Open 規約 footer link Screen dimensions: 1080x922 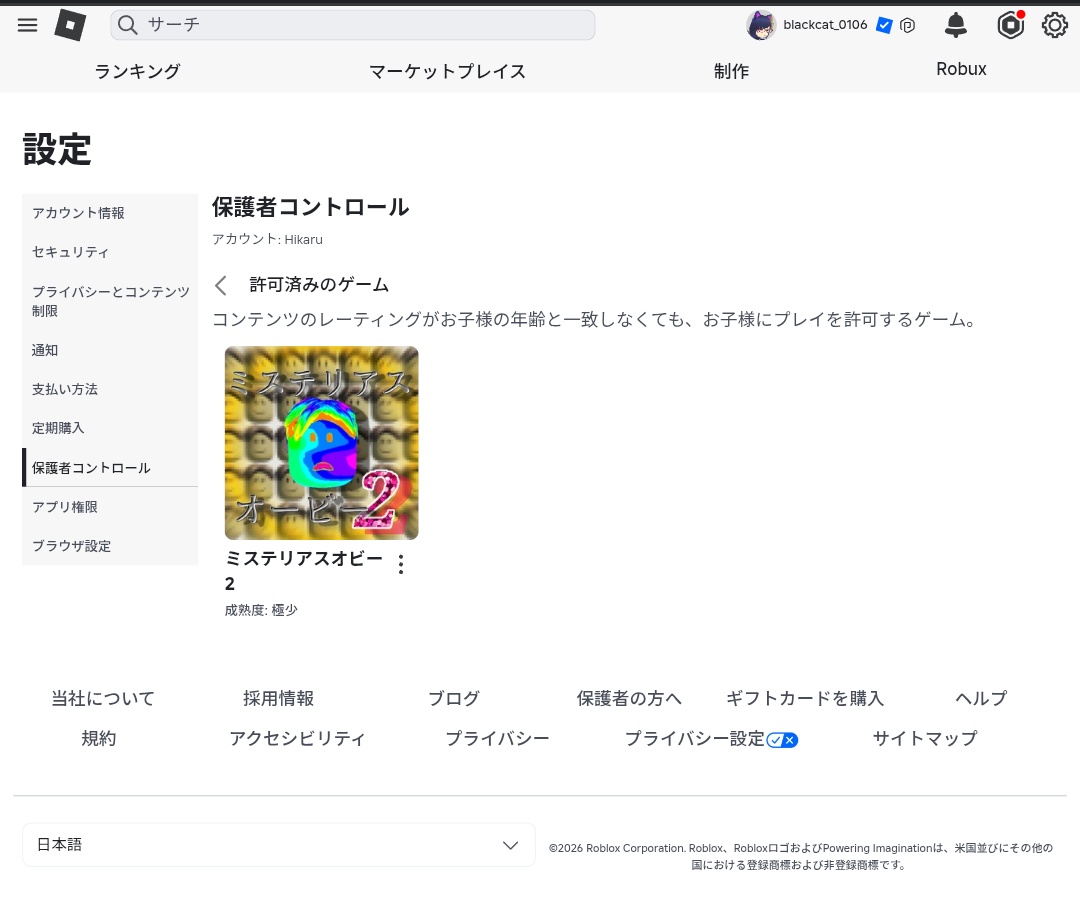click(98, 738)
